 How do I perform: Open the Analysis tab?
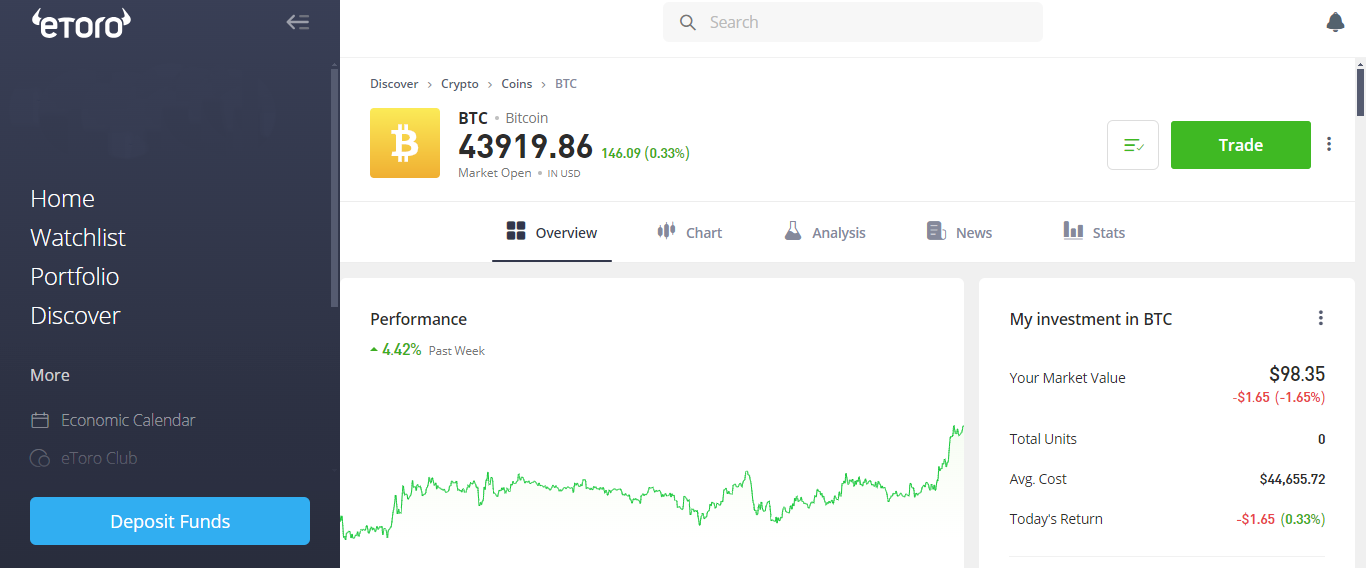point(825,233)
